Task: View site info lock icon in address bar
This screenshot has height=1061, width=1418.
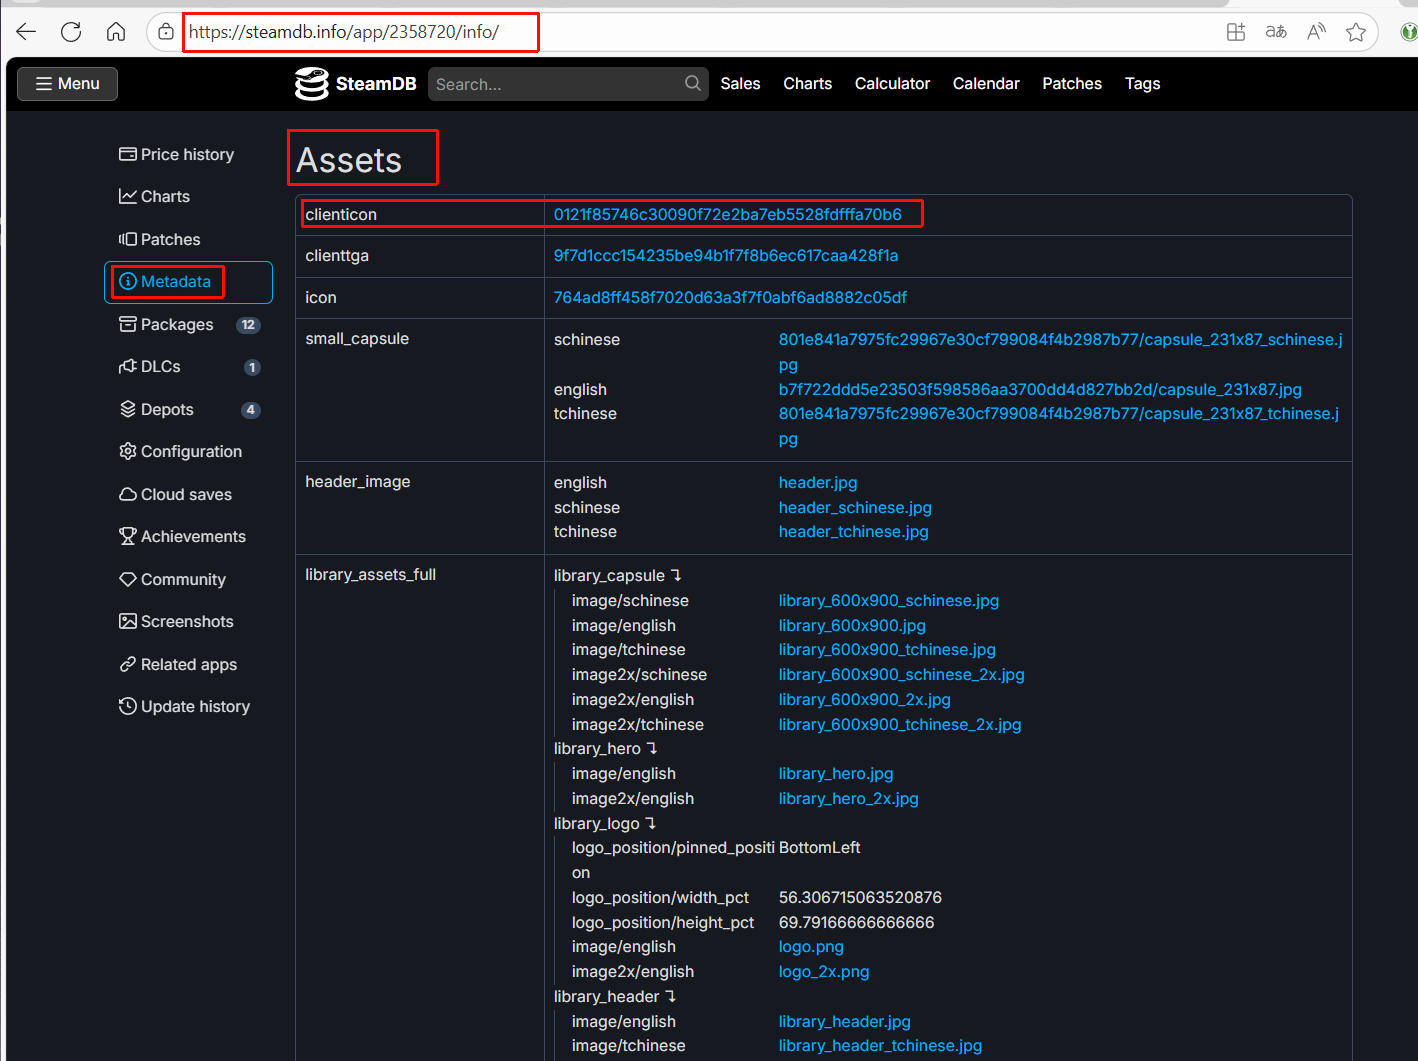Action: click(166, 32)
